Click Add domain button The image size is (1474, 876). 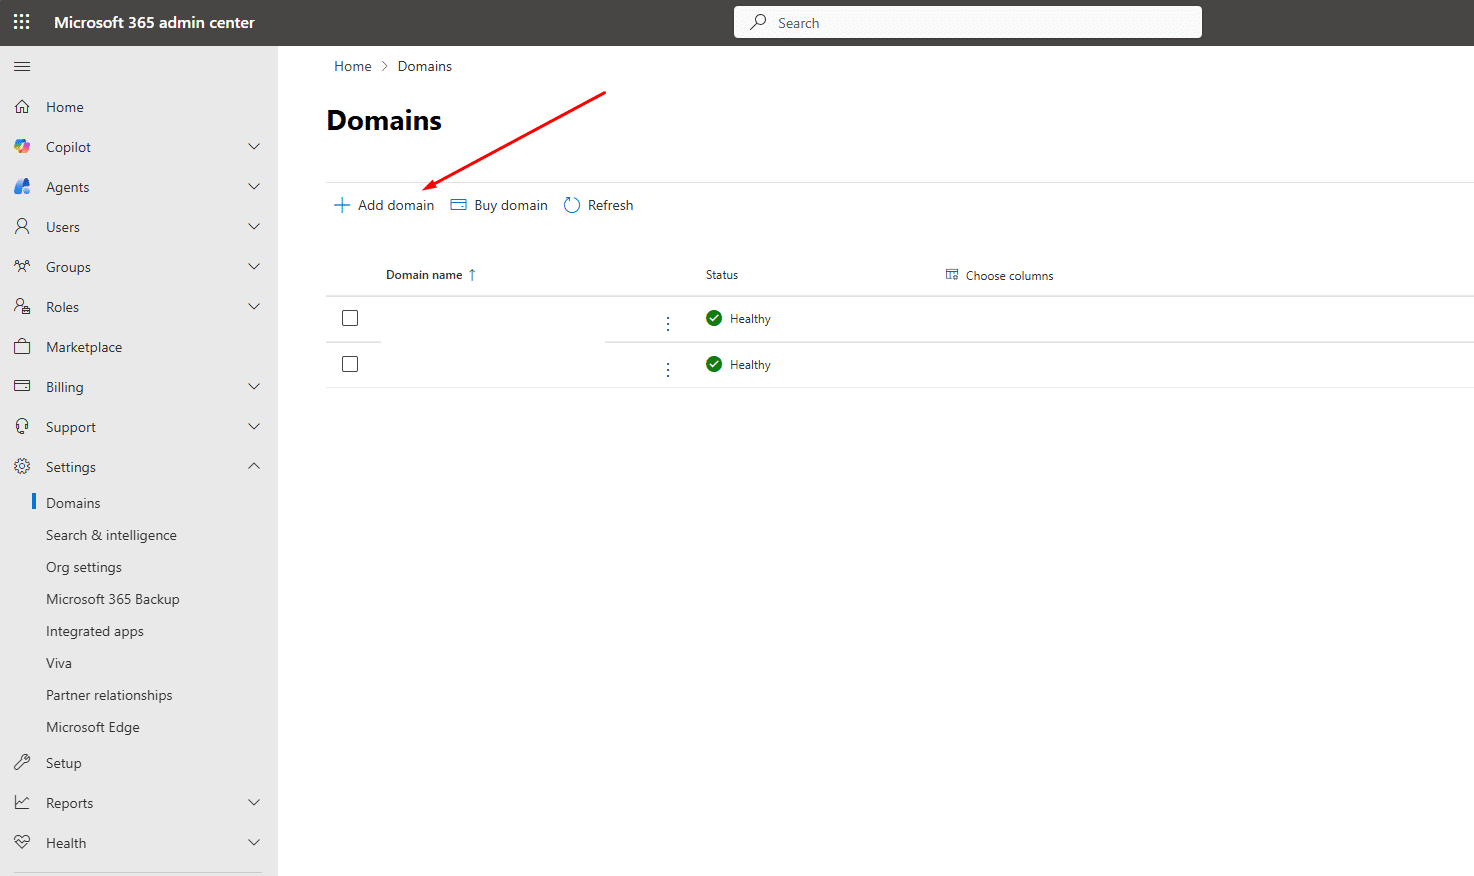pos(384,205)
